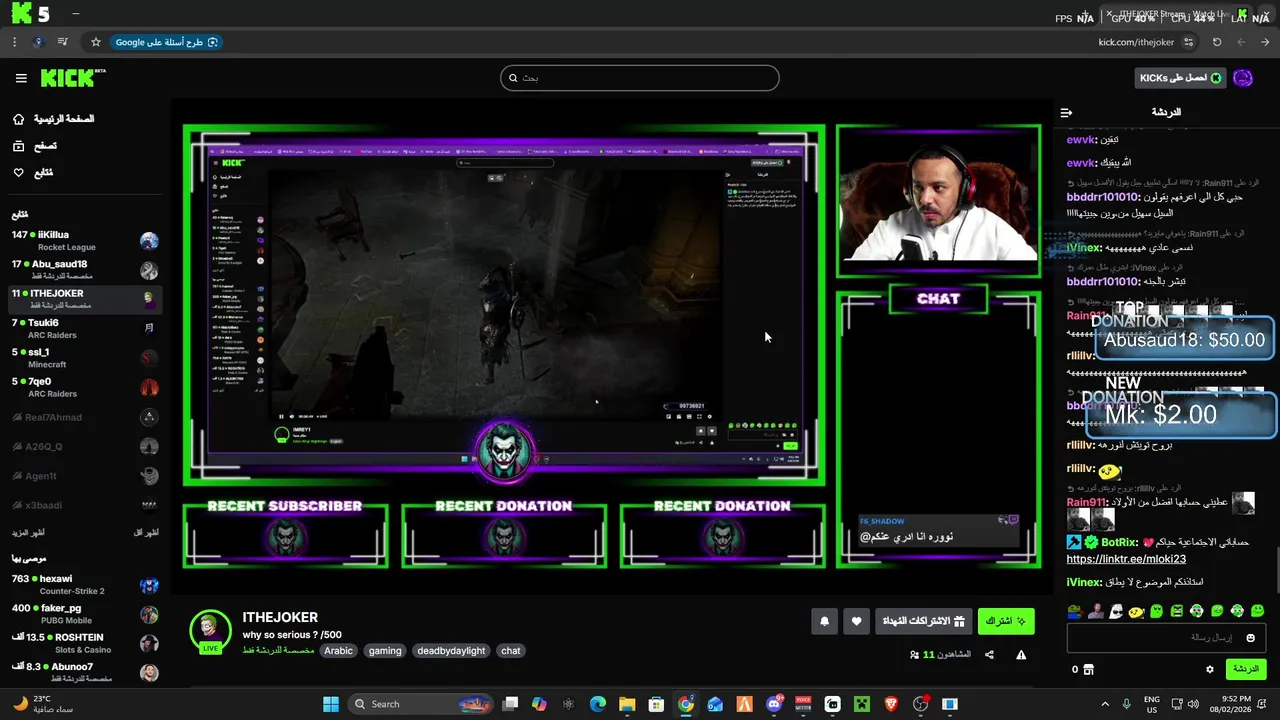Viewport: 1280px width, 720px height.
Task: Open Brave browser from the taskbar
Action: [x=891, y=704]
